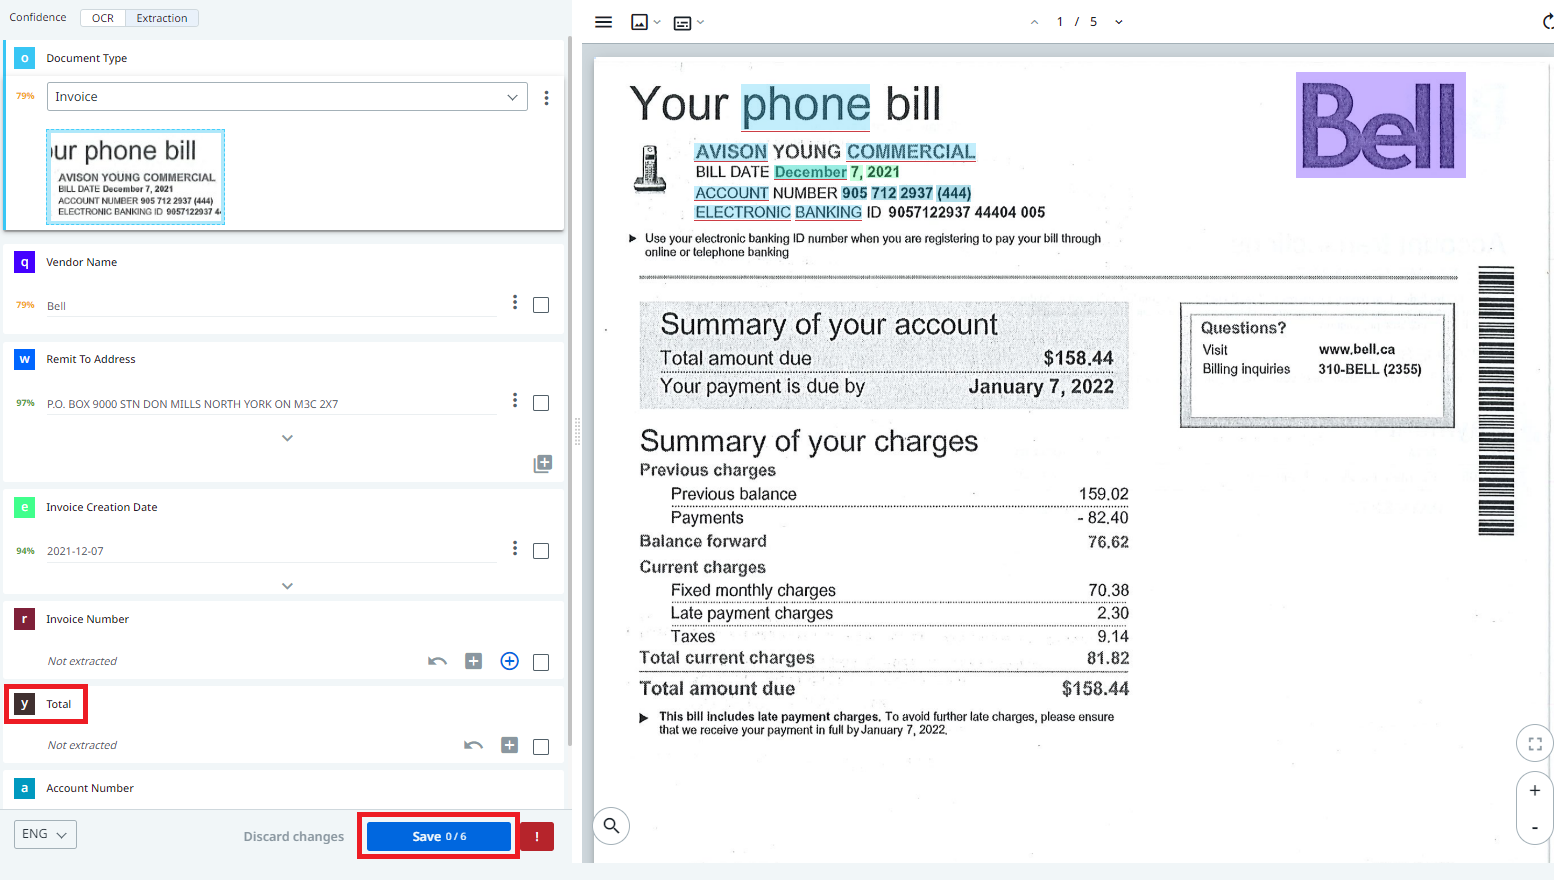Check the Remit To Address confirm checkbox

(541, 403)
